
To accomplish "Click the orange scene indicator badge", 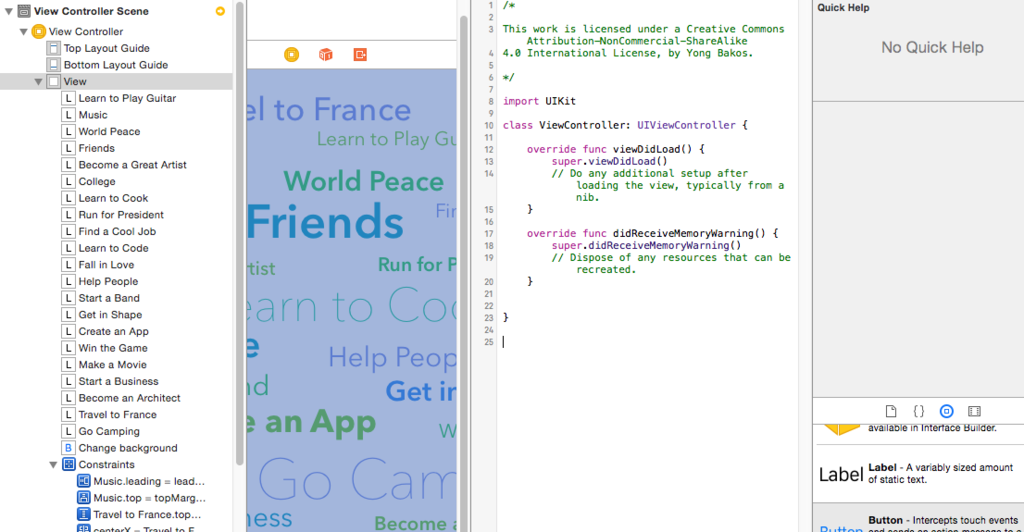I will tap(220, 11).
